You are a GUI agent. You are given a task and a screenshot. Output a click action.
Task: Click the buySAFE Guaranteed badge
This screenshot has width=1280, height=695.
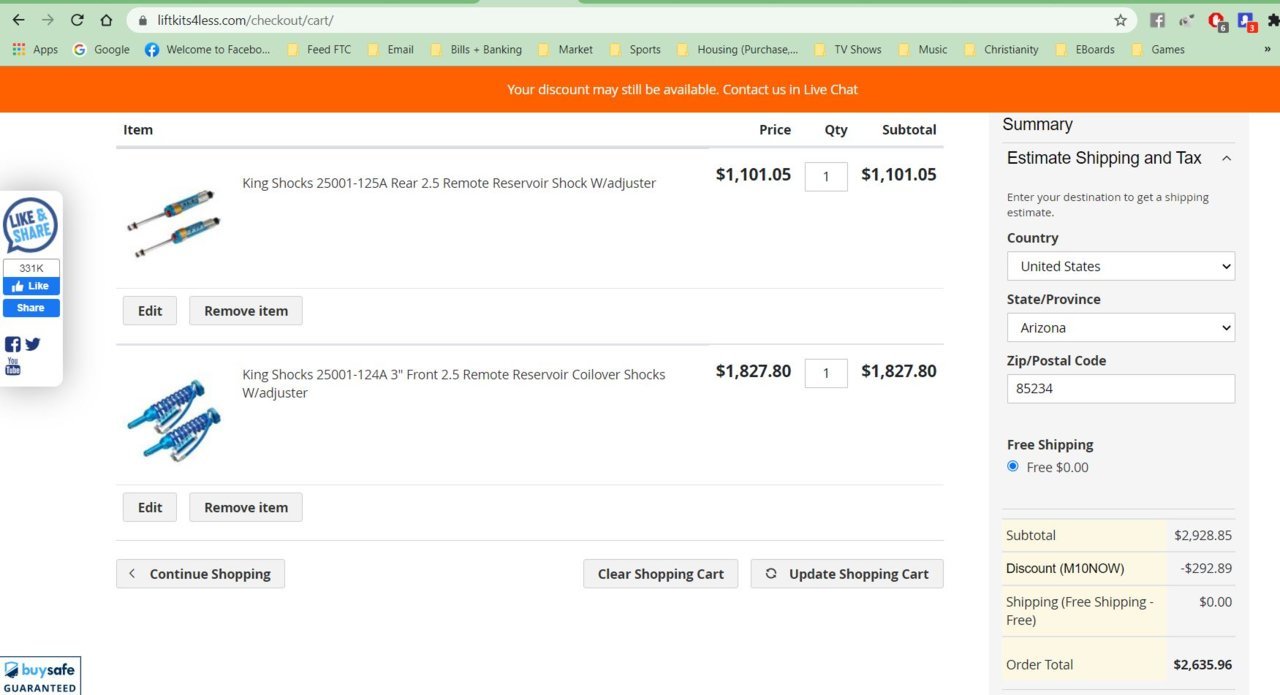(40, 676)
